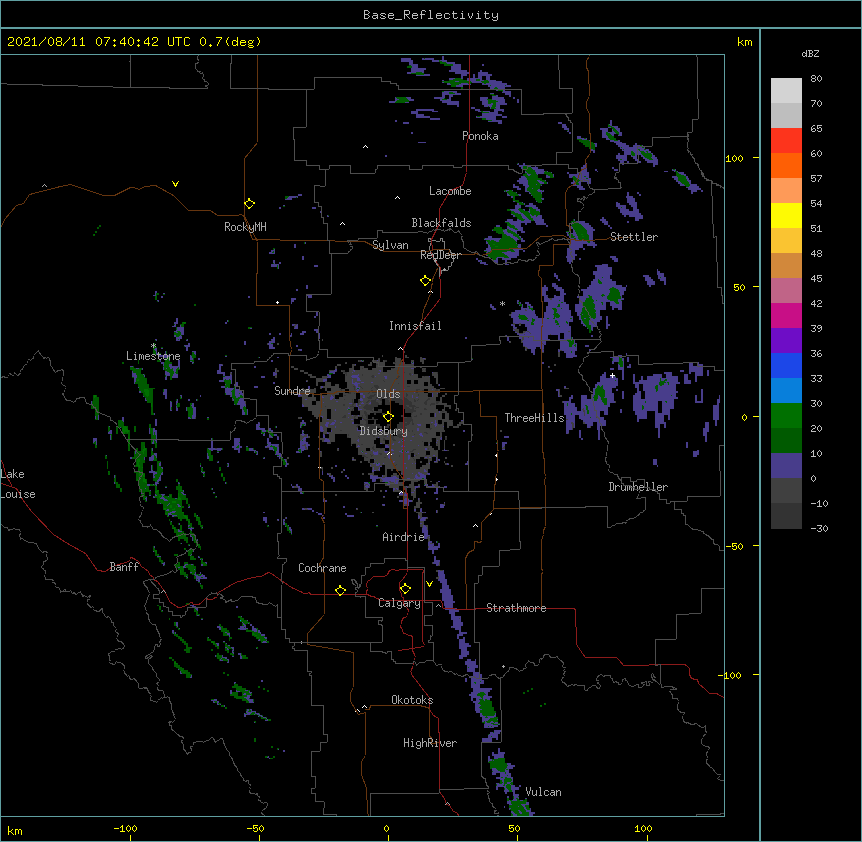Click the HighRiver label
This screenshot has width=862, height=842.
(x=430, y=743)
